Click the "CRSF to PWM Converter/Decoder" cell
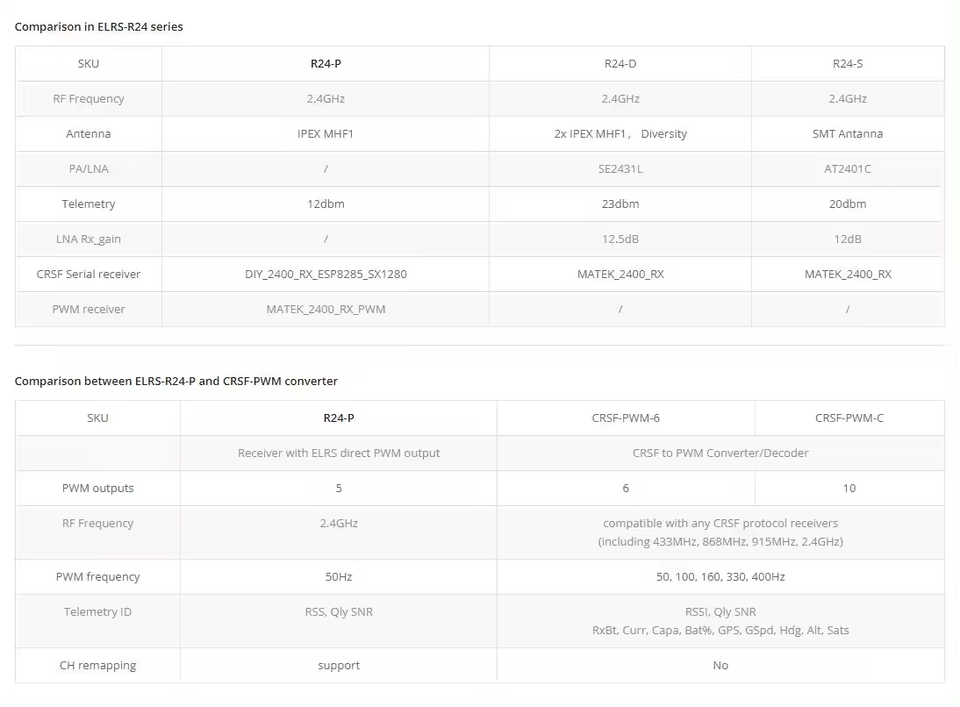This screenshot has width=960, height=707. pyautogui.click(x=720, y=453)
